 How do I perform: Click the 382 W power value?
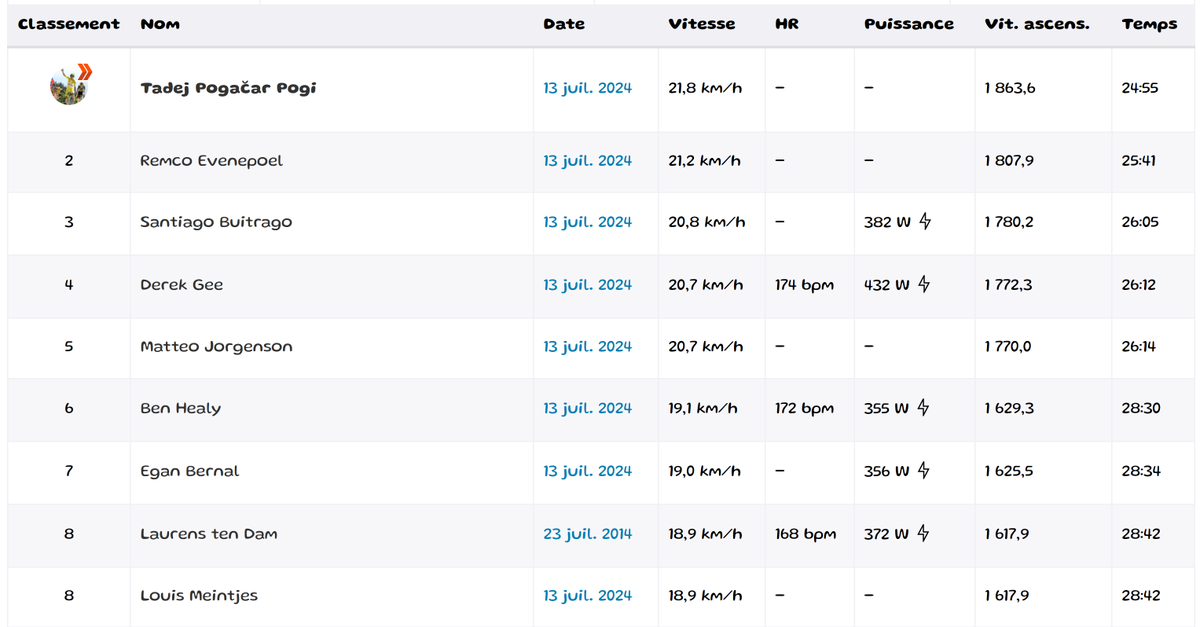coord(888,222)
